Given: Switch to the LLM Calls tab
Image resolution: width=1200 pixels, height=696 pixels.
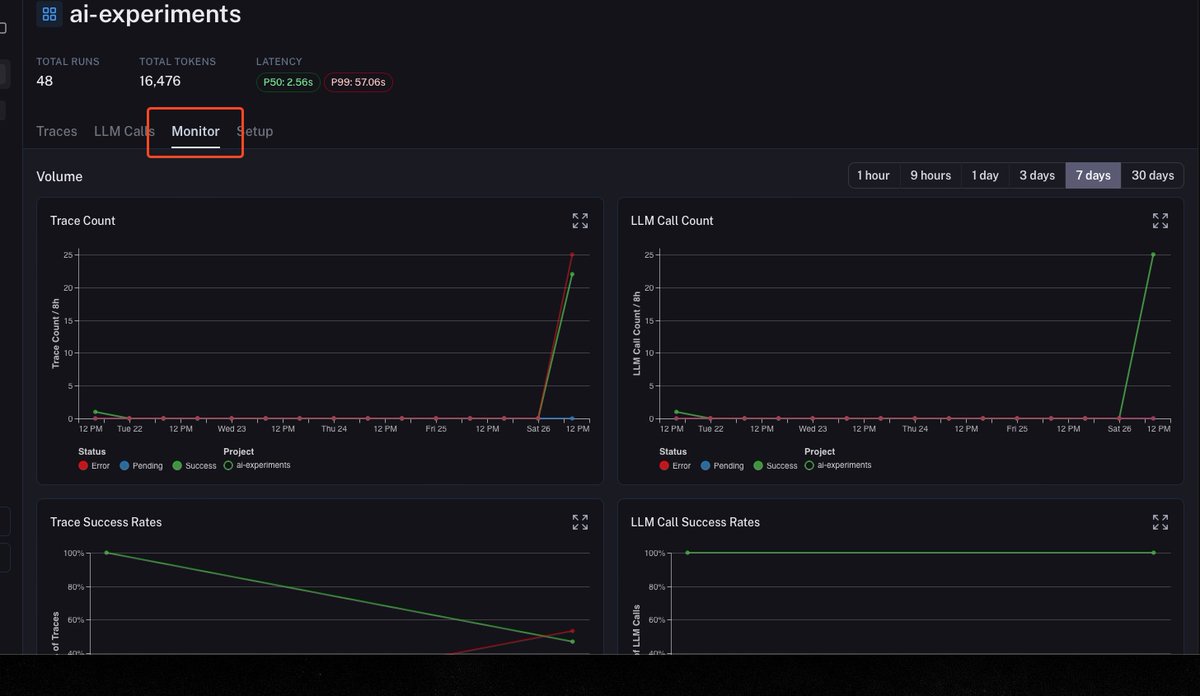Looking at the screenshot, I should [124, 131].
